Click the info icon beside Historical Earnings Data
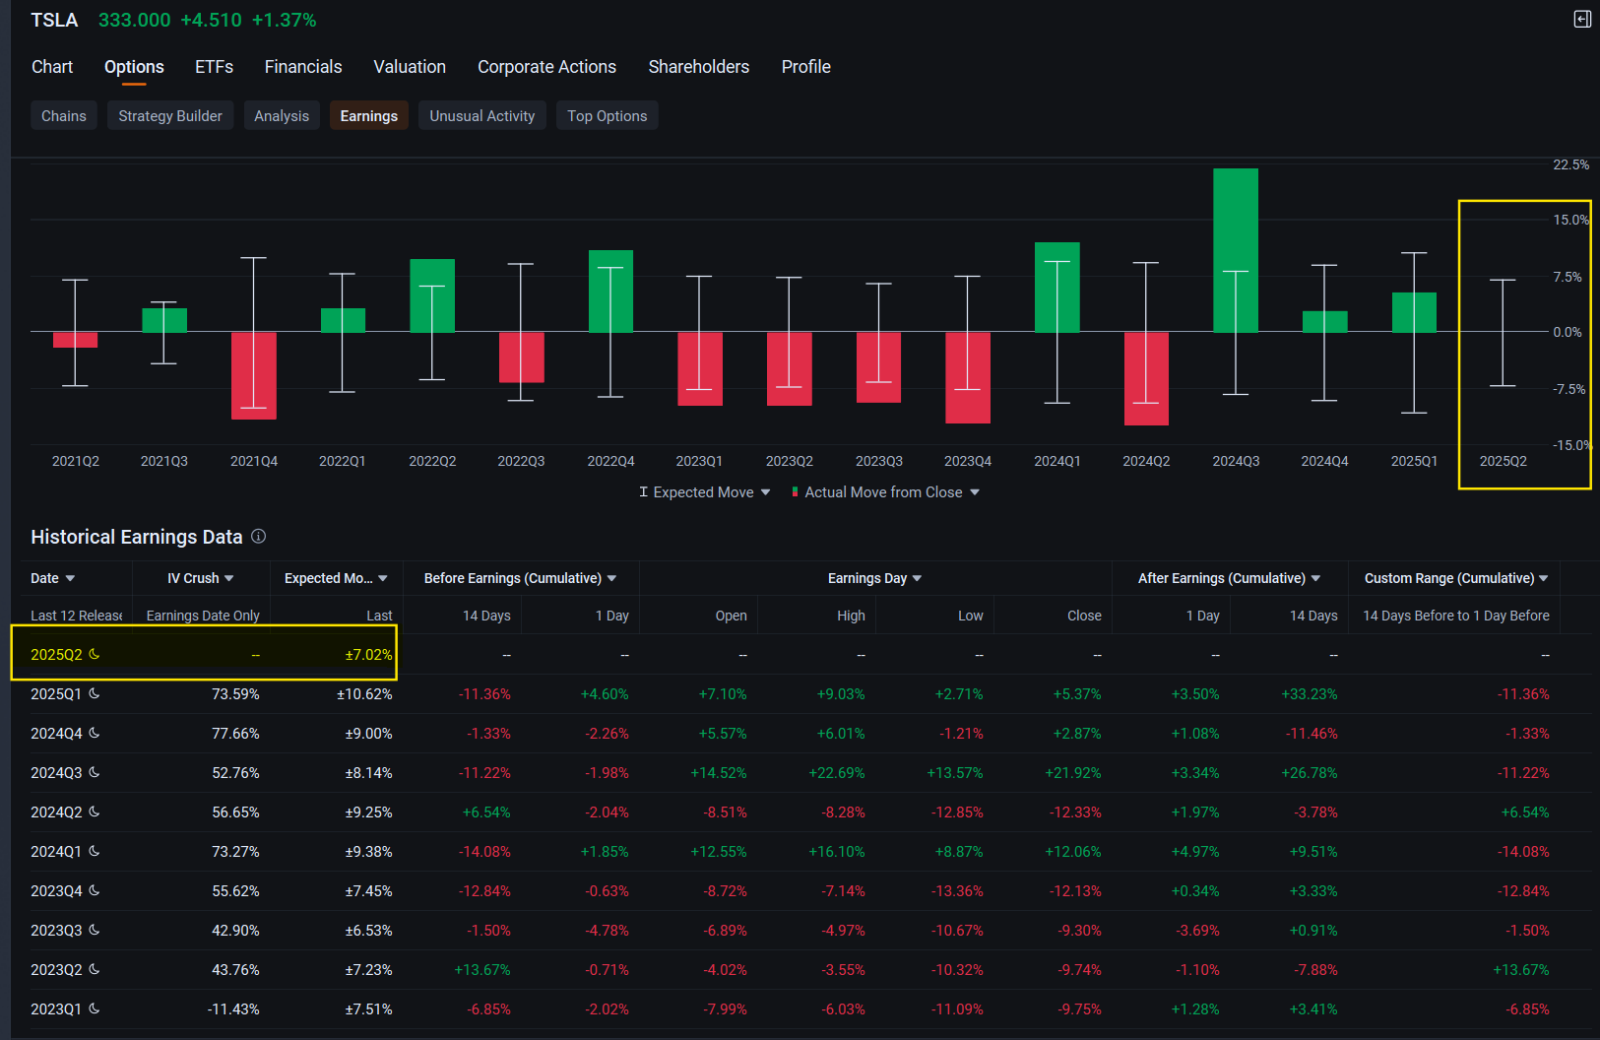 pyautogui.click(x=259, y=537)
